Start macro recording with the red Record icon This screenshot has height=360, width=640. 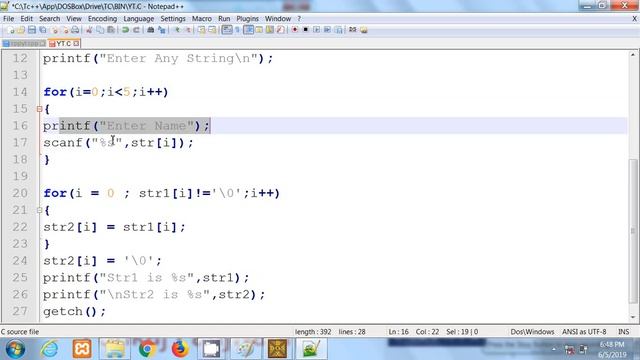click(295, 30)
